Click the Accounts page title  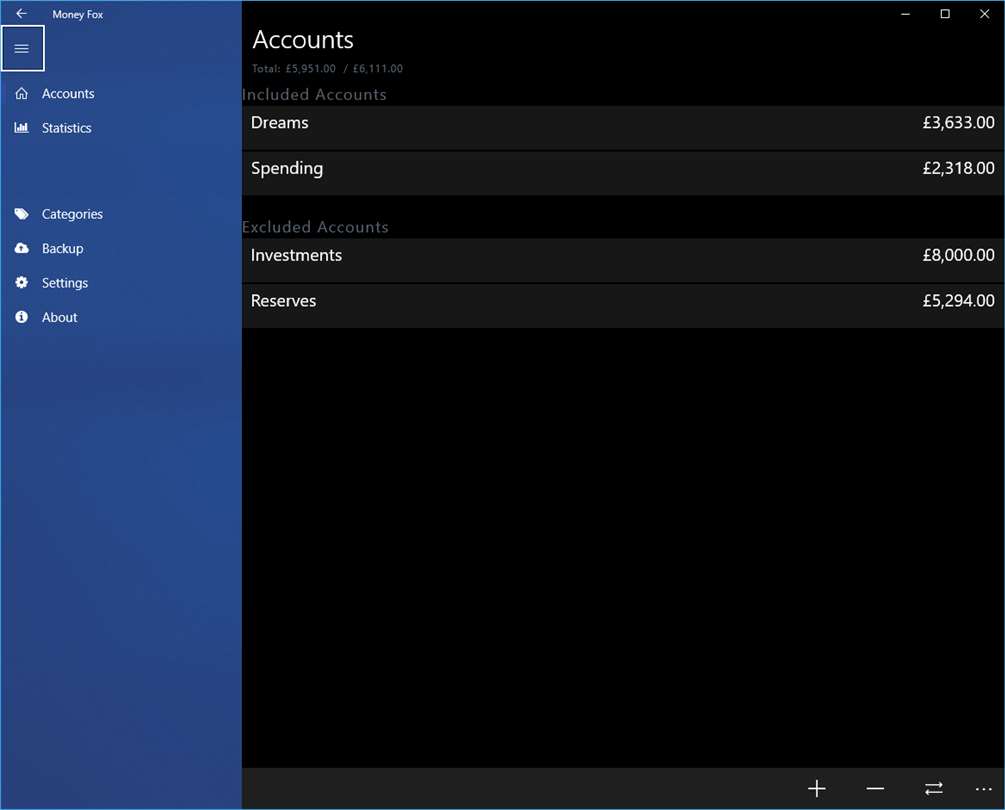click(x=303, y=40)
